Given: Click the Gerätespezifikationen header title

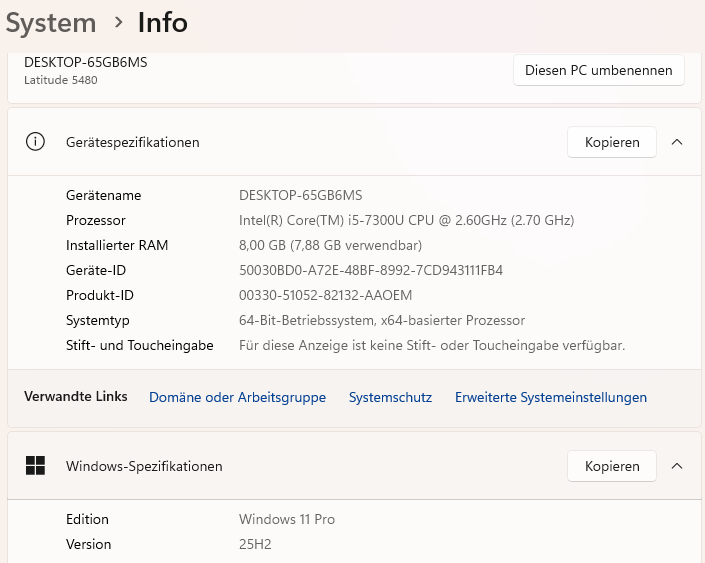Looking at the screenshot, I should [x=133, y=142].
